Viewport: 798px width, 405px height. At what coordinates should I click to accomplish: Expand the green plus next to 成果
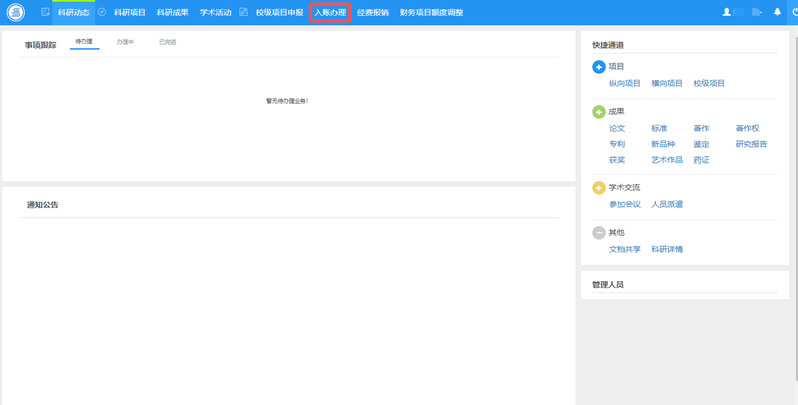click(599, 112)
